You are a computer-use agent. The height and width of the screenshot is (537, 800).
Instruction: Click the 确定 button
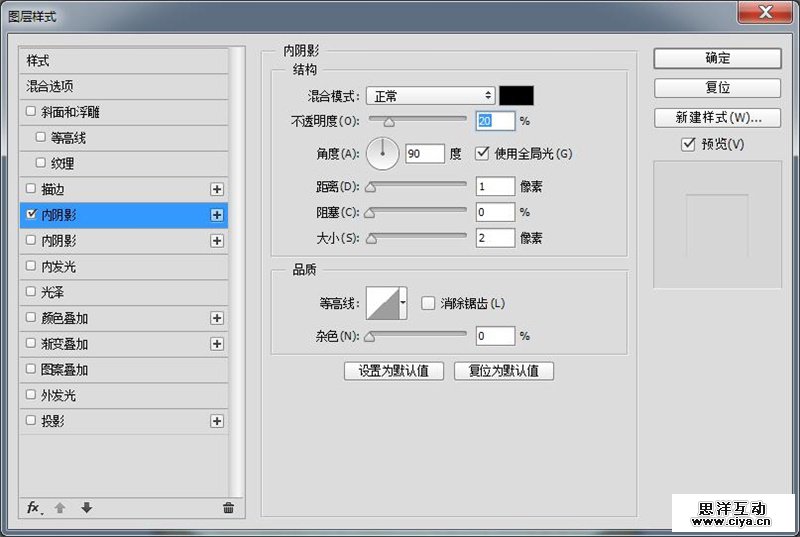(x=717, y=58)
